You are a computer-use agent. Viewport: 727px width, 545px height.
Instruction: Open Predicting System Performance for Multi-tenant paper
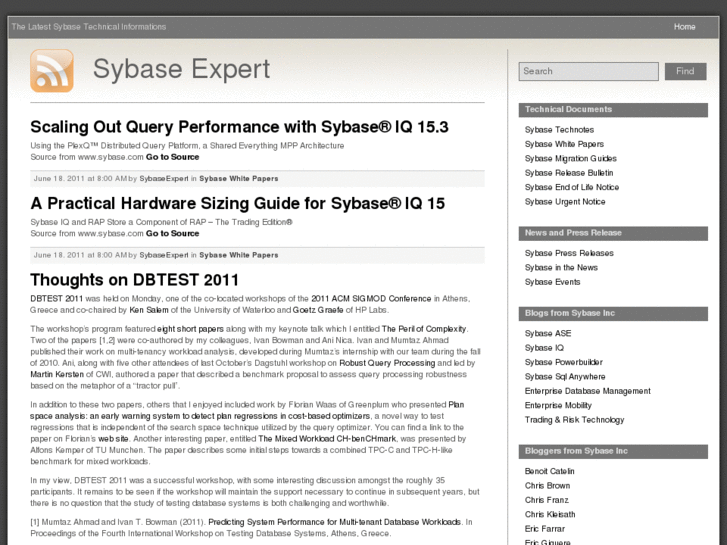[x=334, y=522]
